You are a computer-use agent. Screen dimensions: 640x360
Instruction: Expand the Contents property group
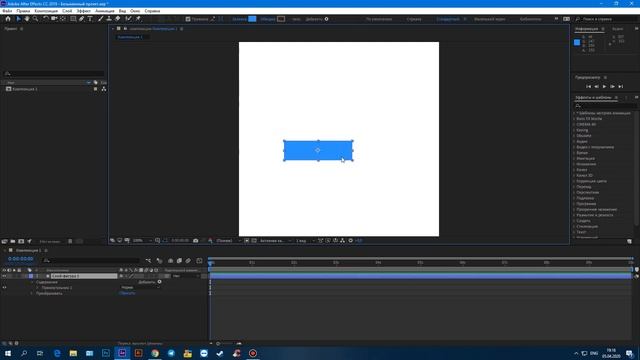[32, 282]
